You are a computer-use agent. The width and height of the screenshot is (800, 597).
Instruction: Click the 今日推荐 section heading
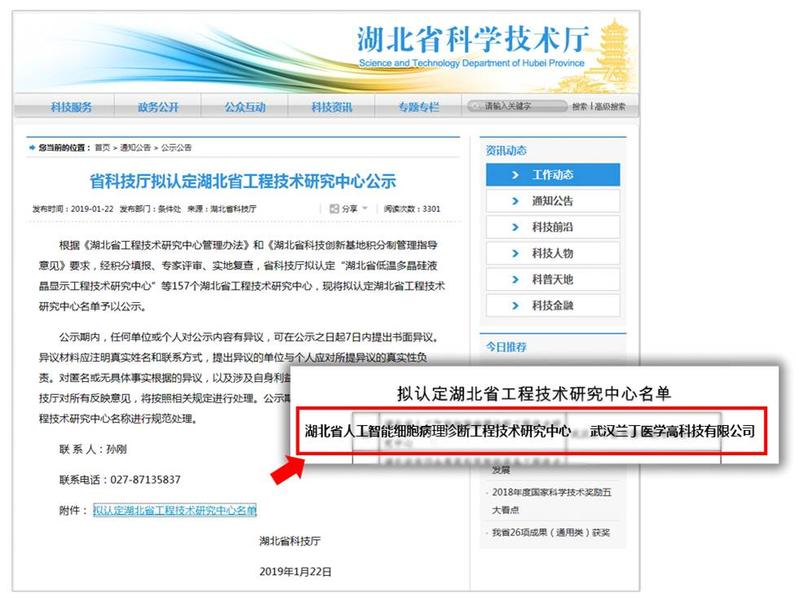(506, 347)
